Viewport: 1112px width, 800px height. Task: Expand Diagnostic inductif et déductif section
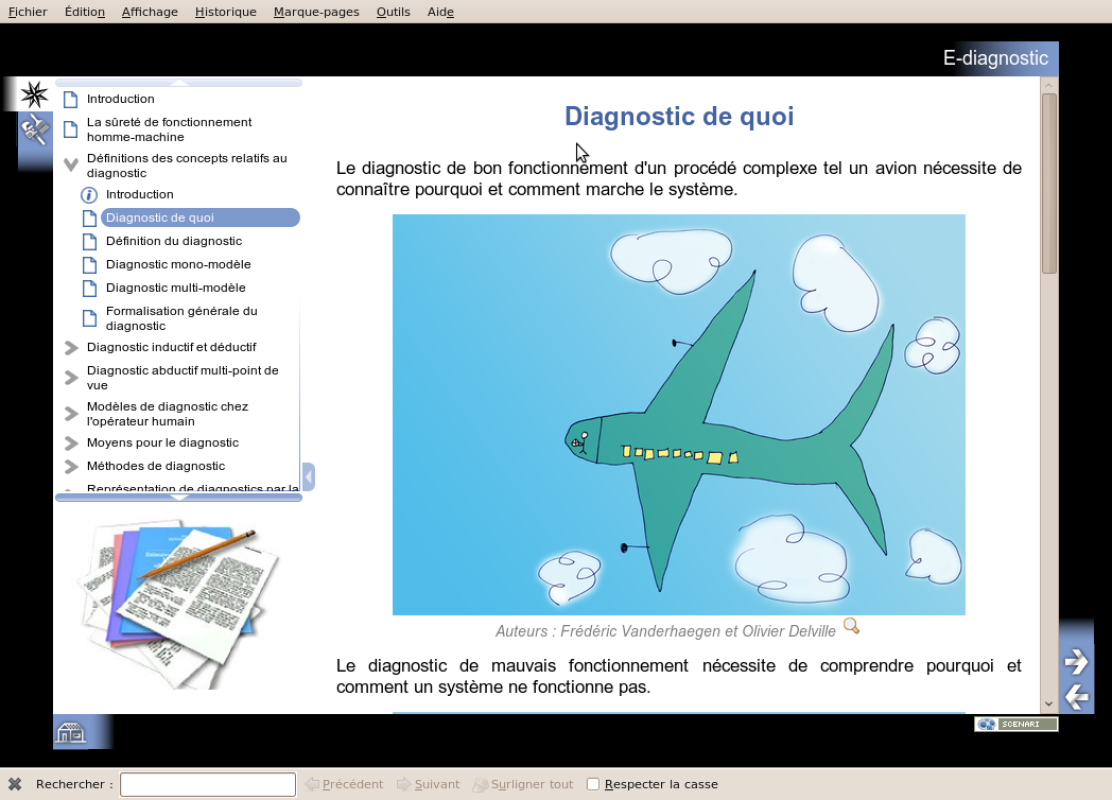coord(71,348)
